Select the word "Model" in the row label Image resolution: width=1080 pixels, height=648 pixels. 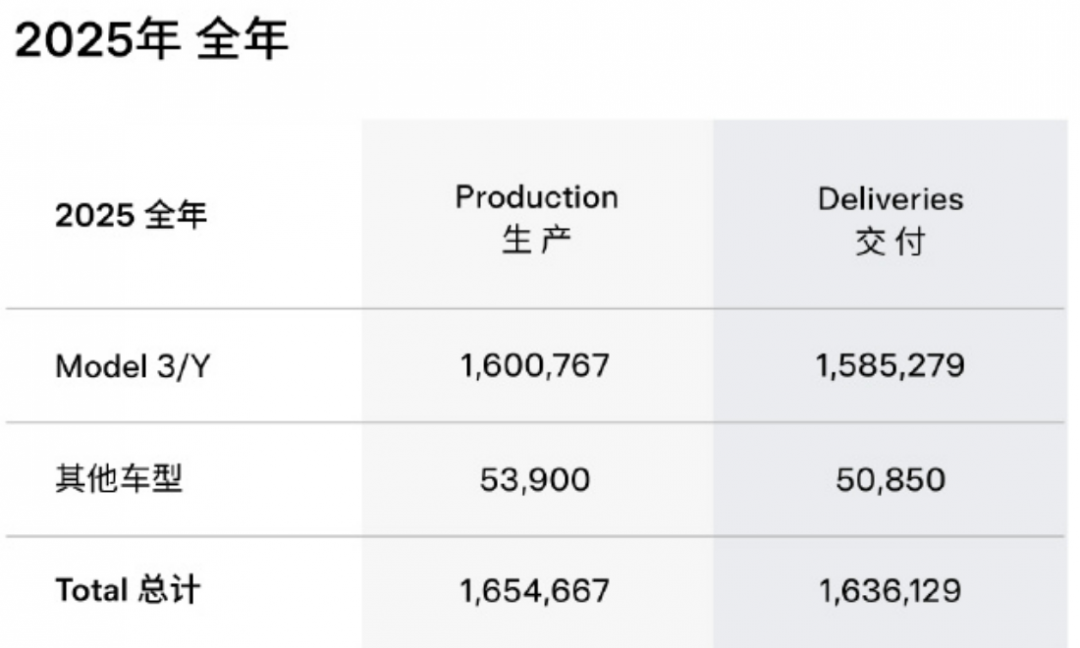click(x=100, y=366)
